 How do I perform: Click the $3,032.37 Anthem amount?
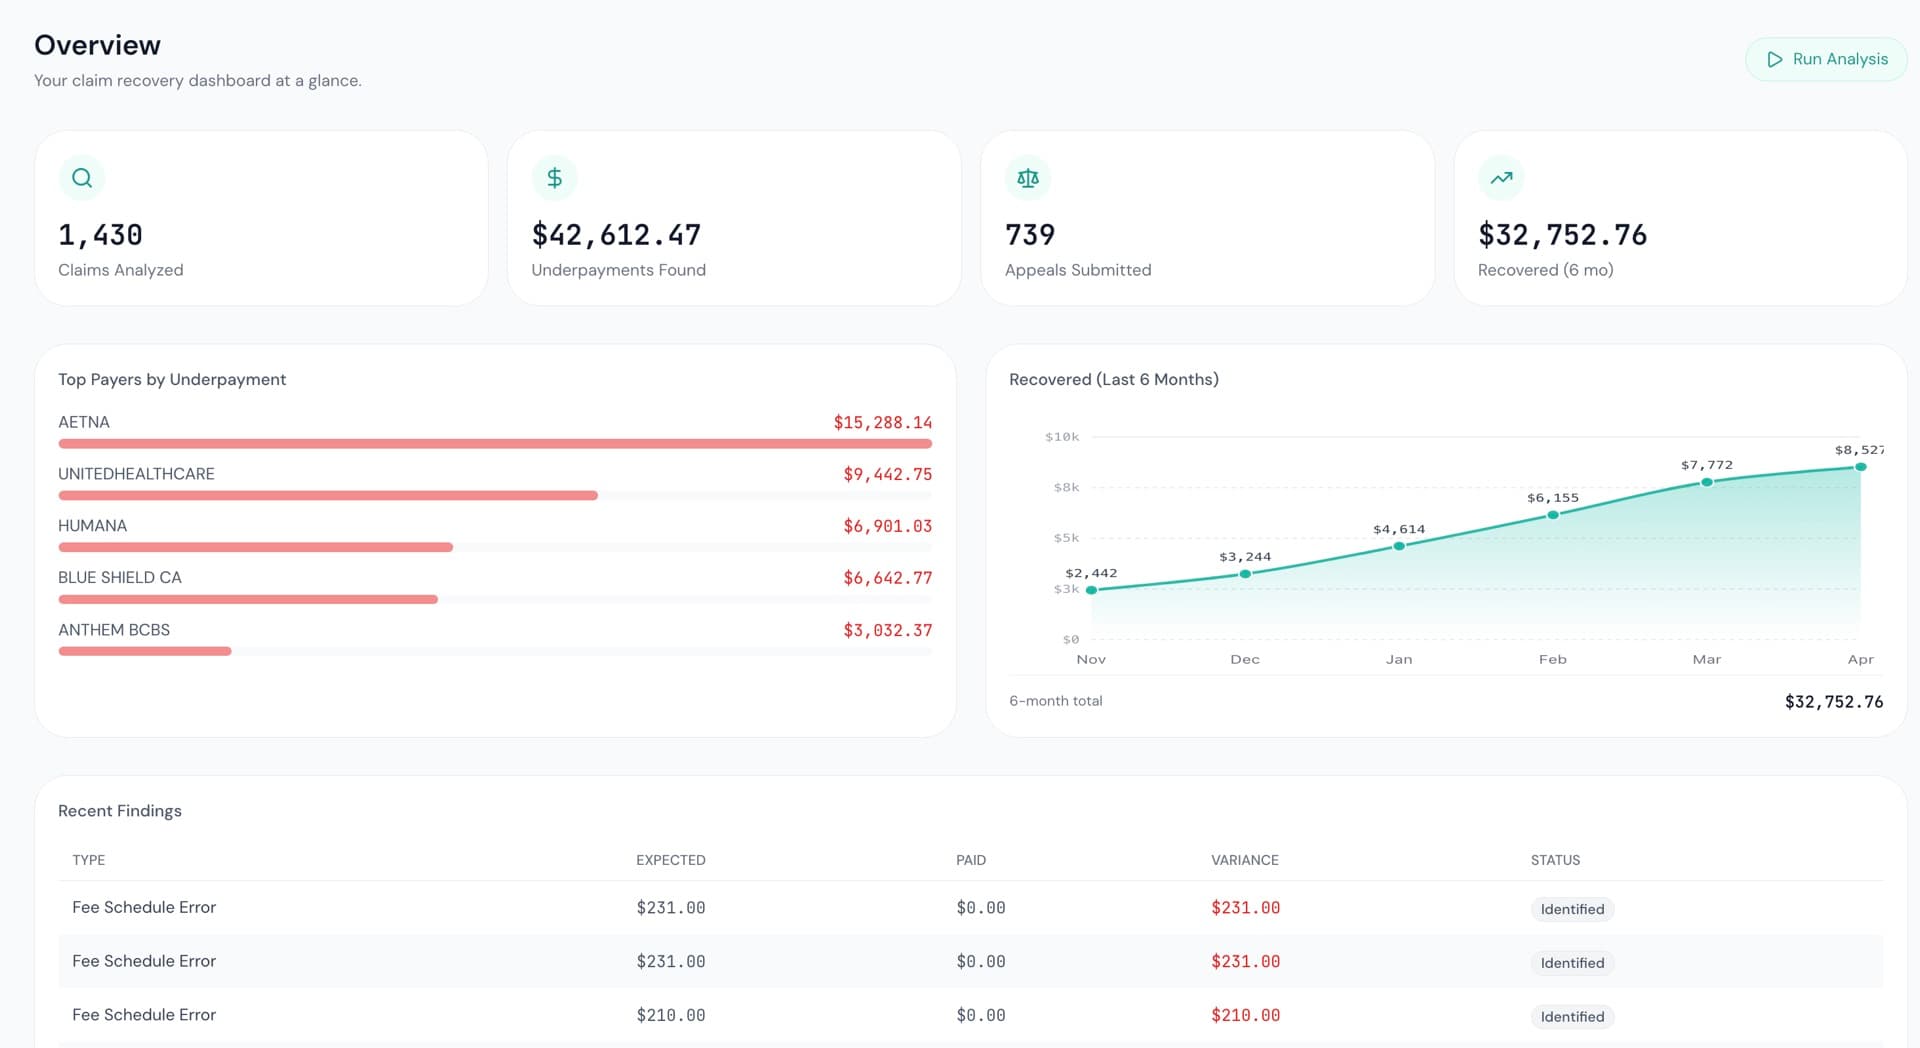tap(887, 630)
